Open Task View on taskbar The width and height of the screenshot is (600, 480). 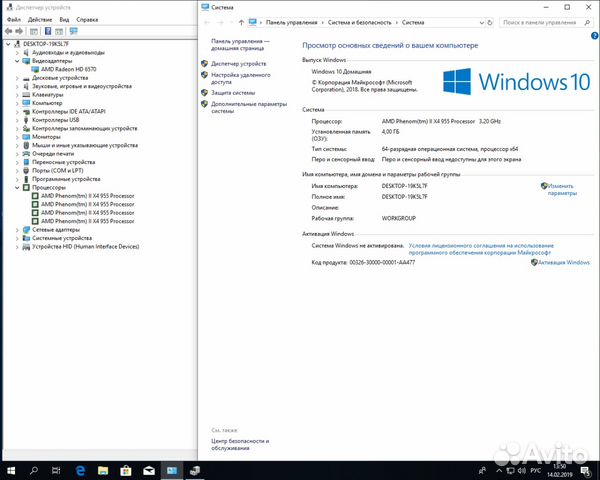point(56,470)
